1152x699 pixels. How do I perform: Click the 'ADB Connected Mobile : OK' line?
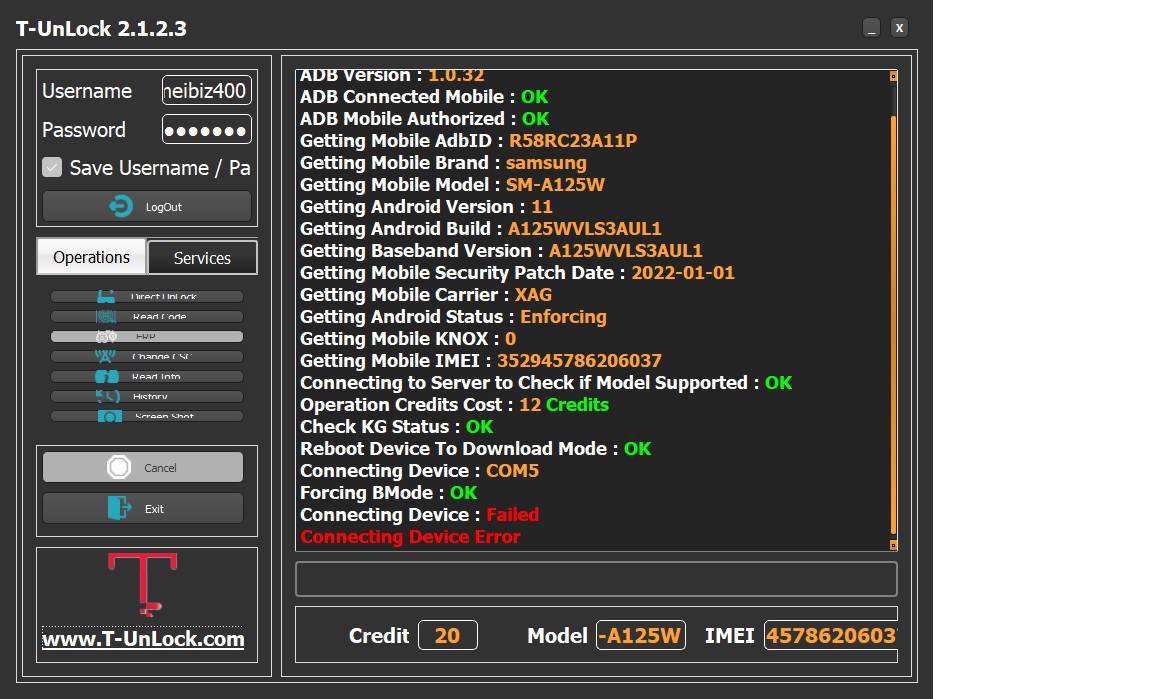424,96
